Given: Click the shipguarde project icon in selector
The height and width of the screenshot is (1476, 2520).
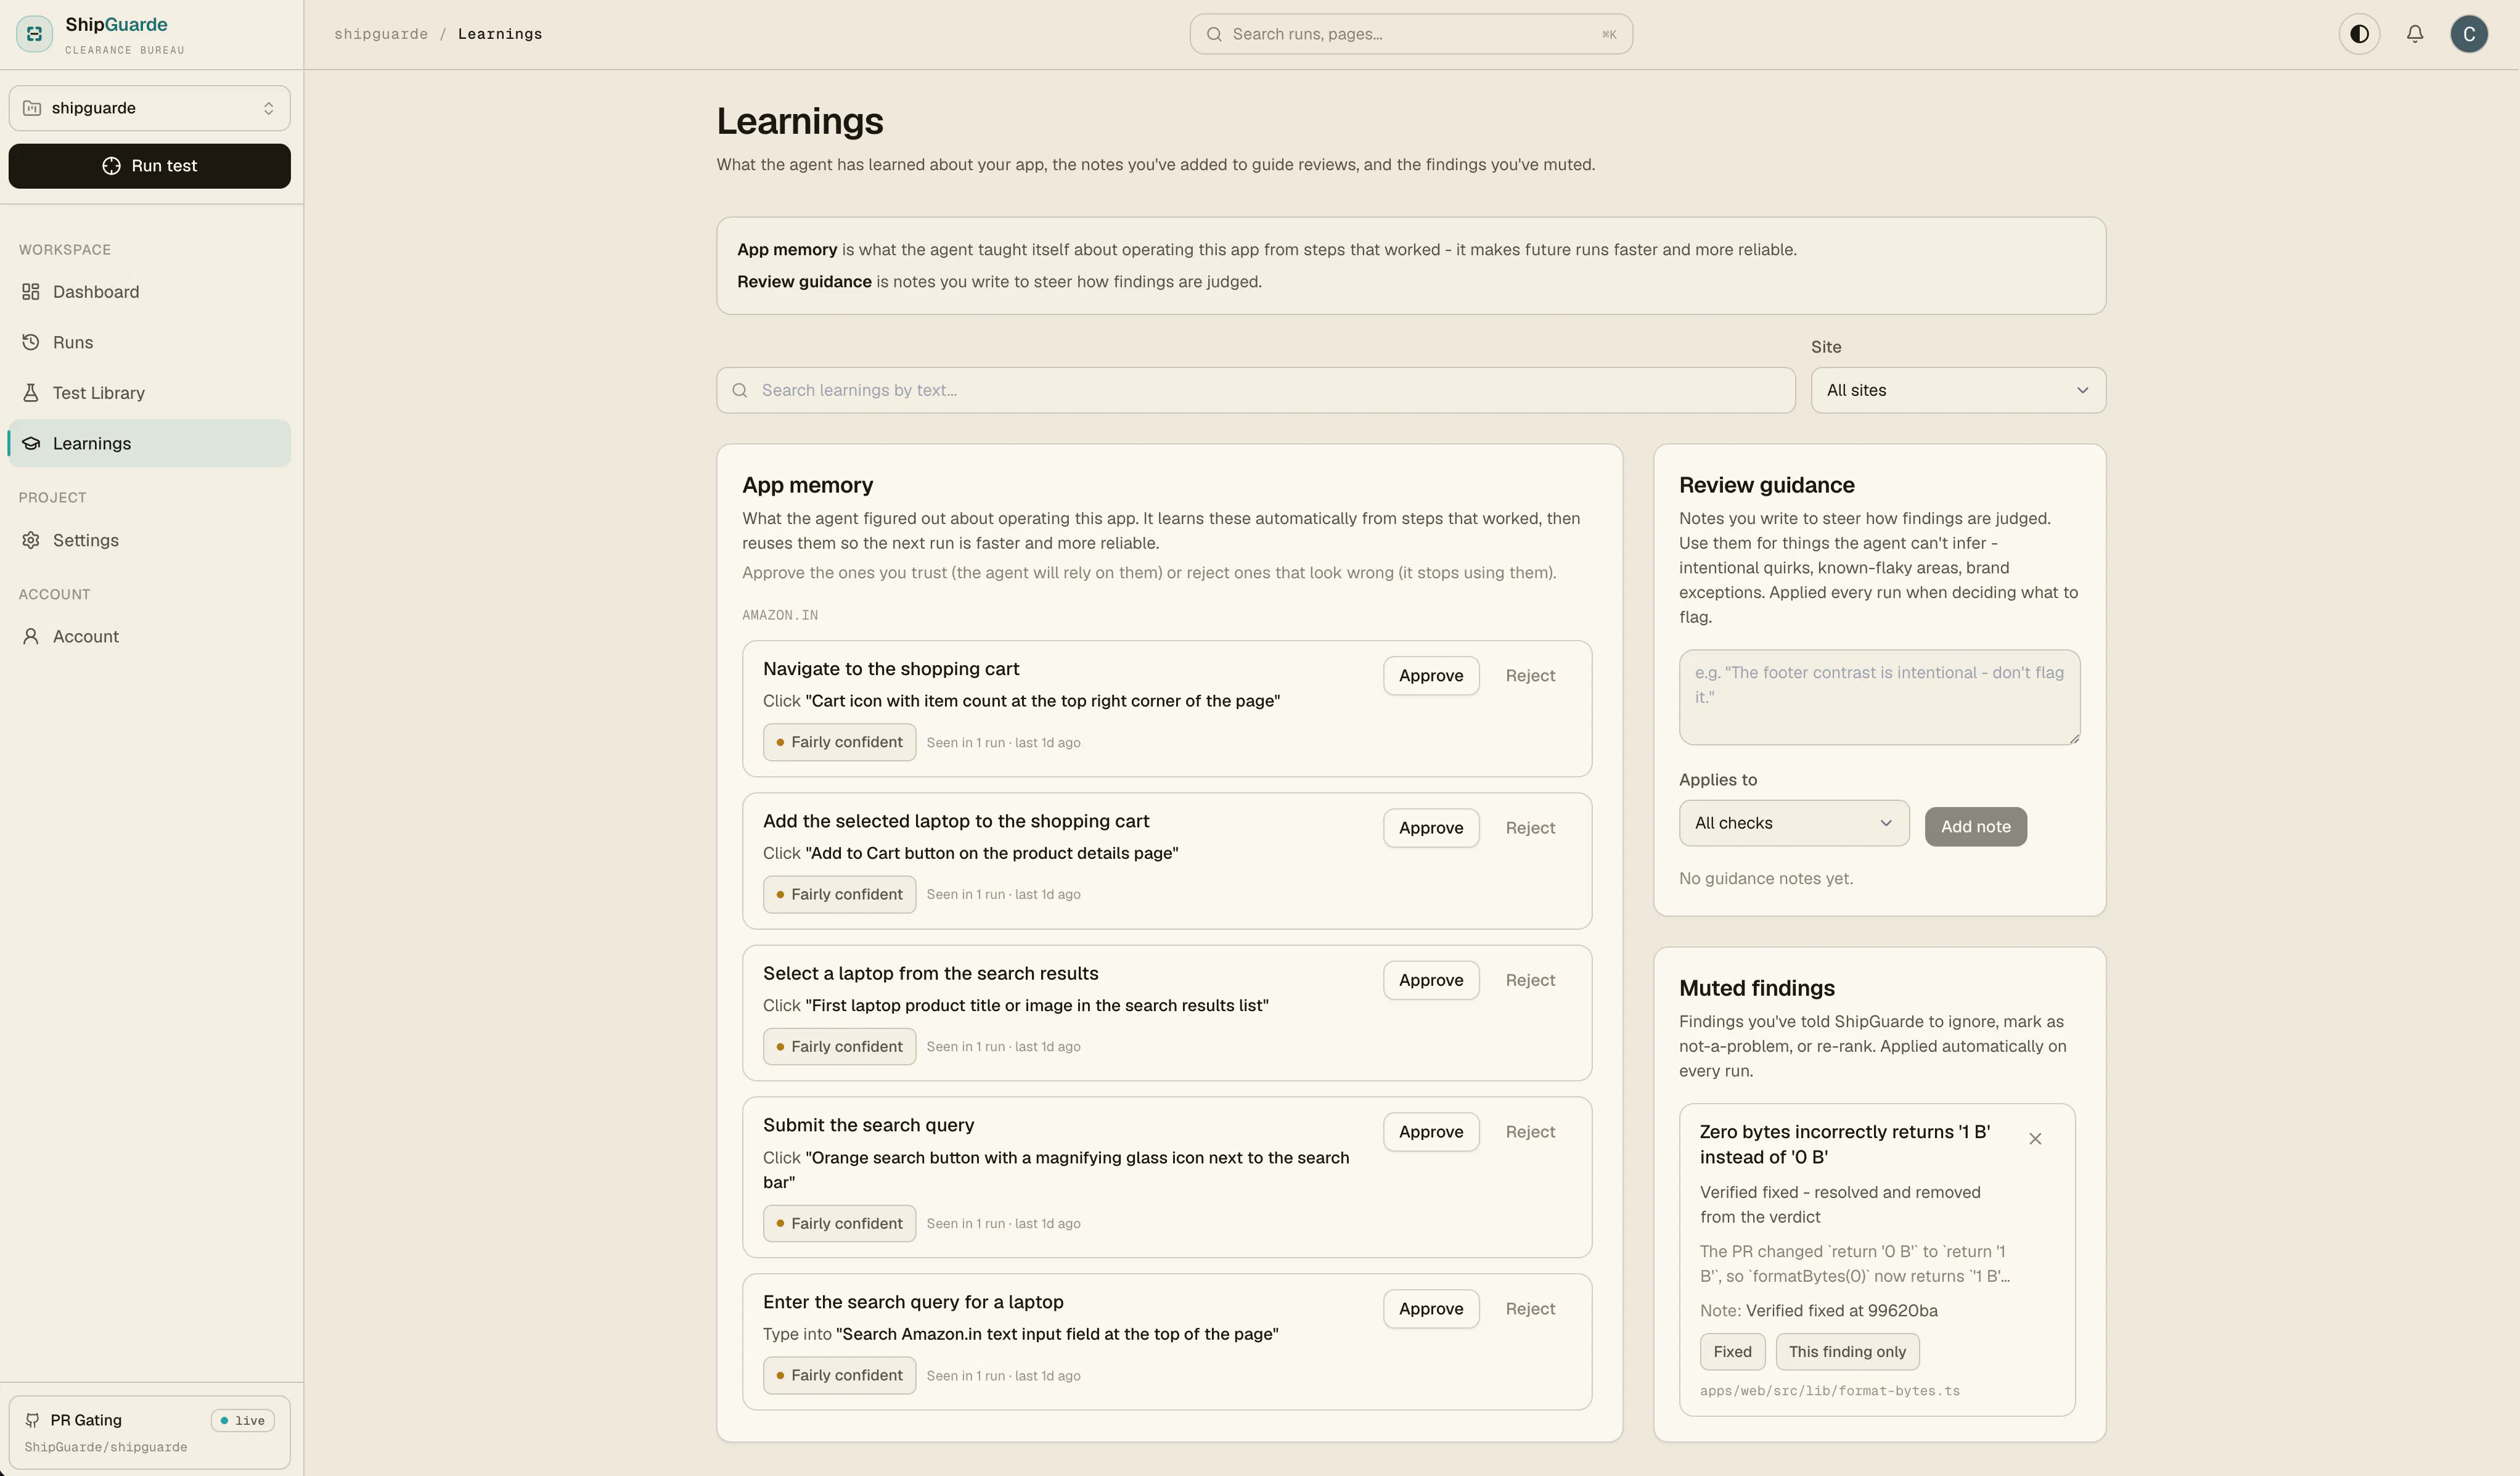Looking at the screenshot, I should pos(32,108).
